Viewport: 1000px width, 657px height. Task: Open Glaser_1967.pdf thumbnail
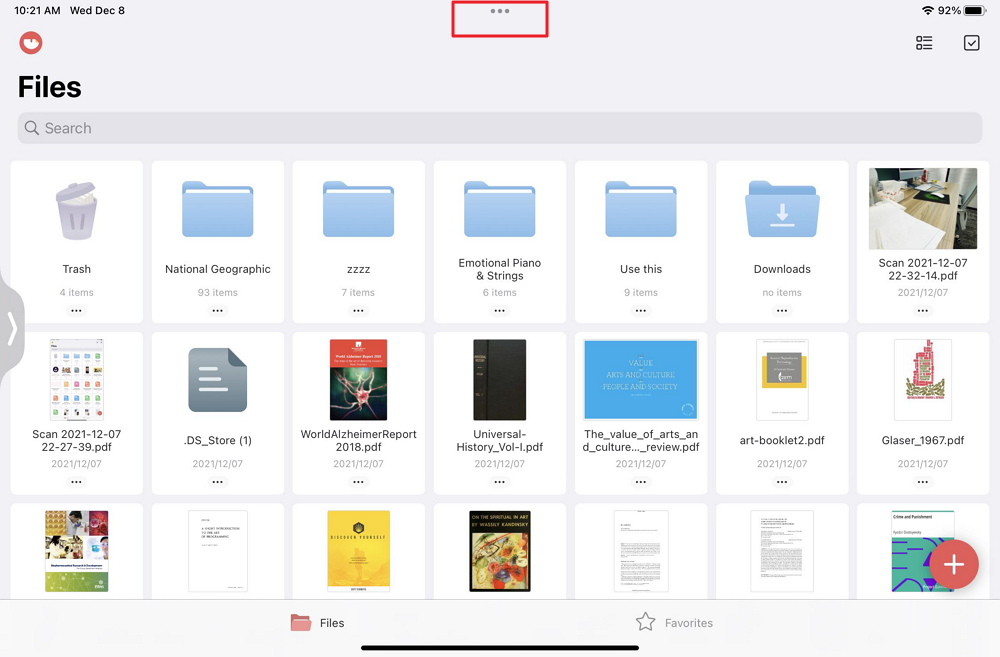[923, 380]
